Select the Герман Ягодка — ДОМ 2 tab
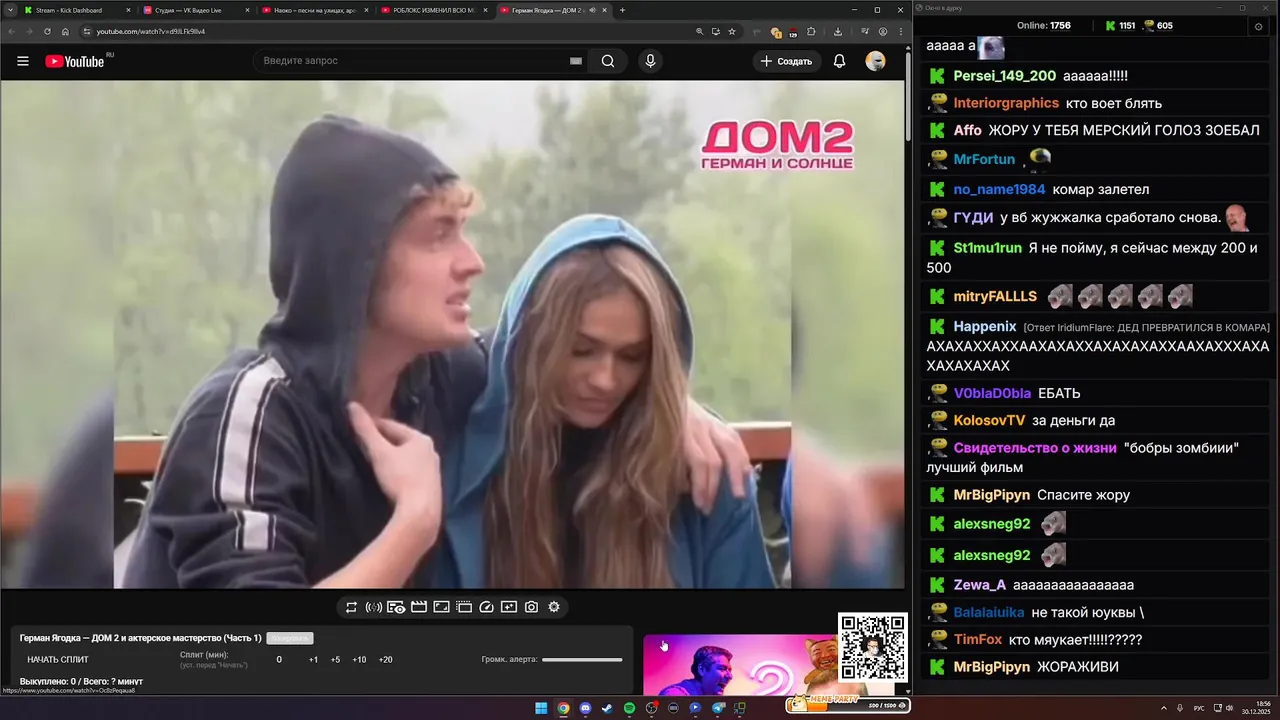The image size is (1280, 720). click(553, 10)
